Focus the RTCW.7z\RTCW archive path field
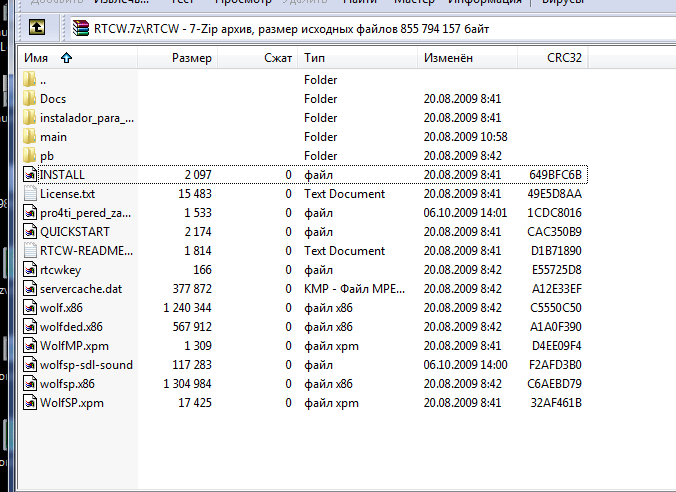This screenshot has width=676, height=492. pos(371,29)
